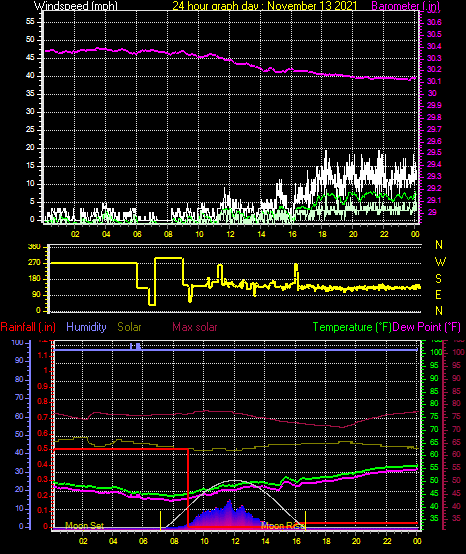Select the Humidity legend label
This screenshot has width=466, height=554.
(86, 327)
